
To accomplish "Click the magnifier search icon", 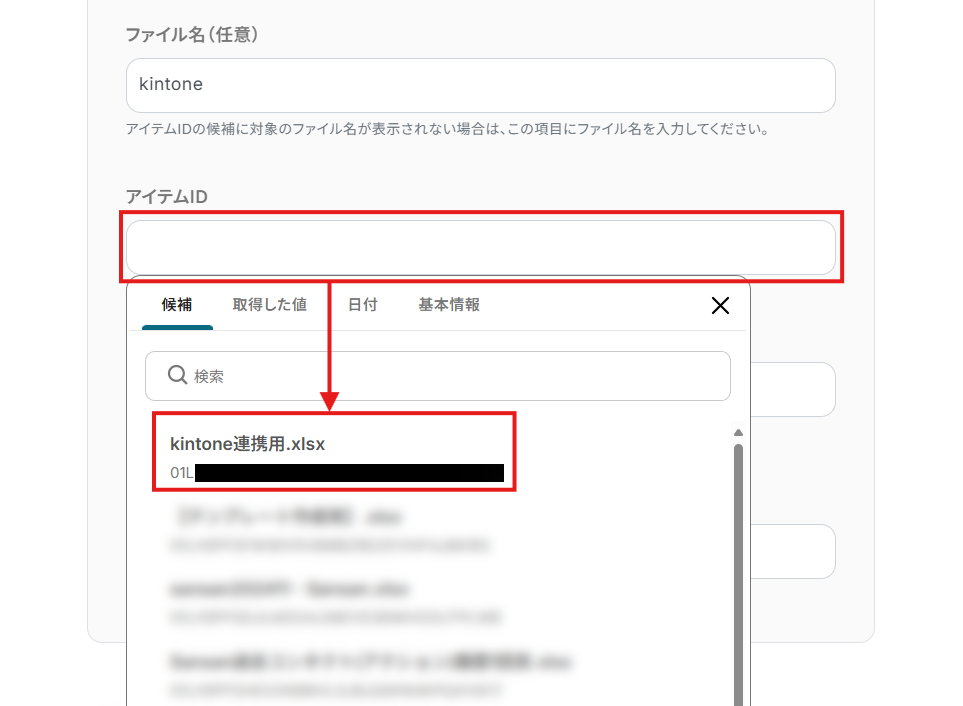I will [177, 375].
